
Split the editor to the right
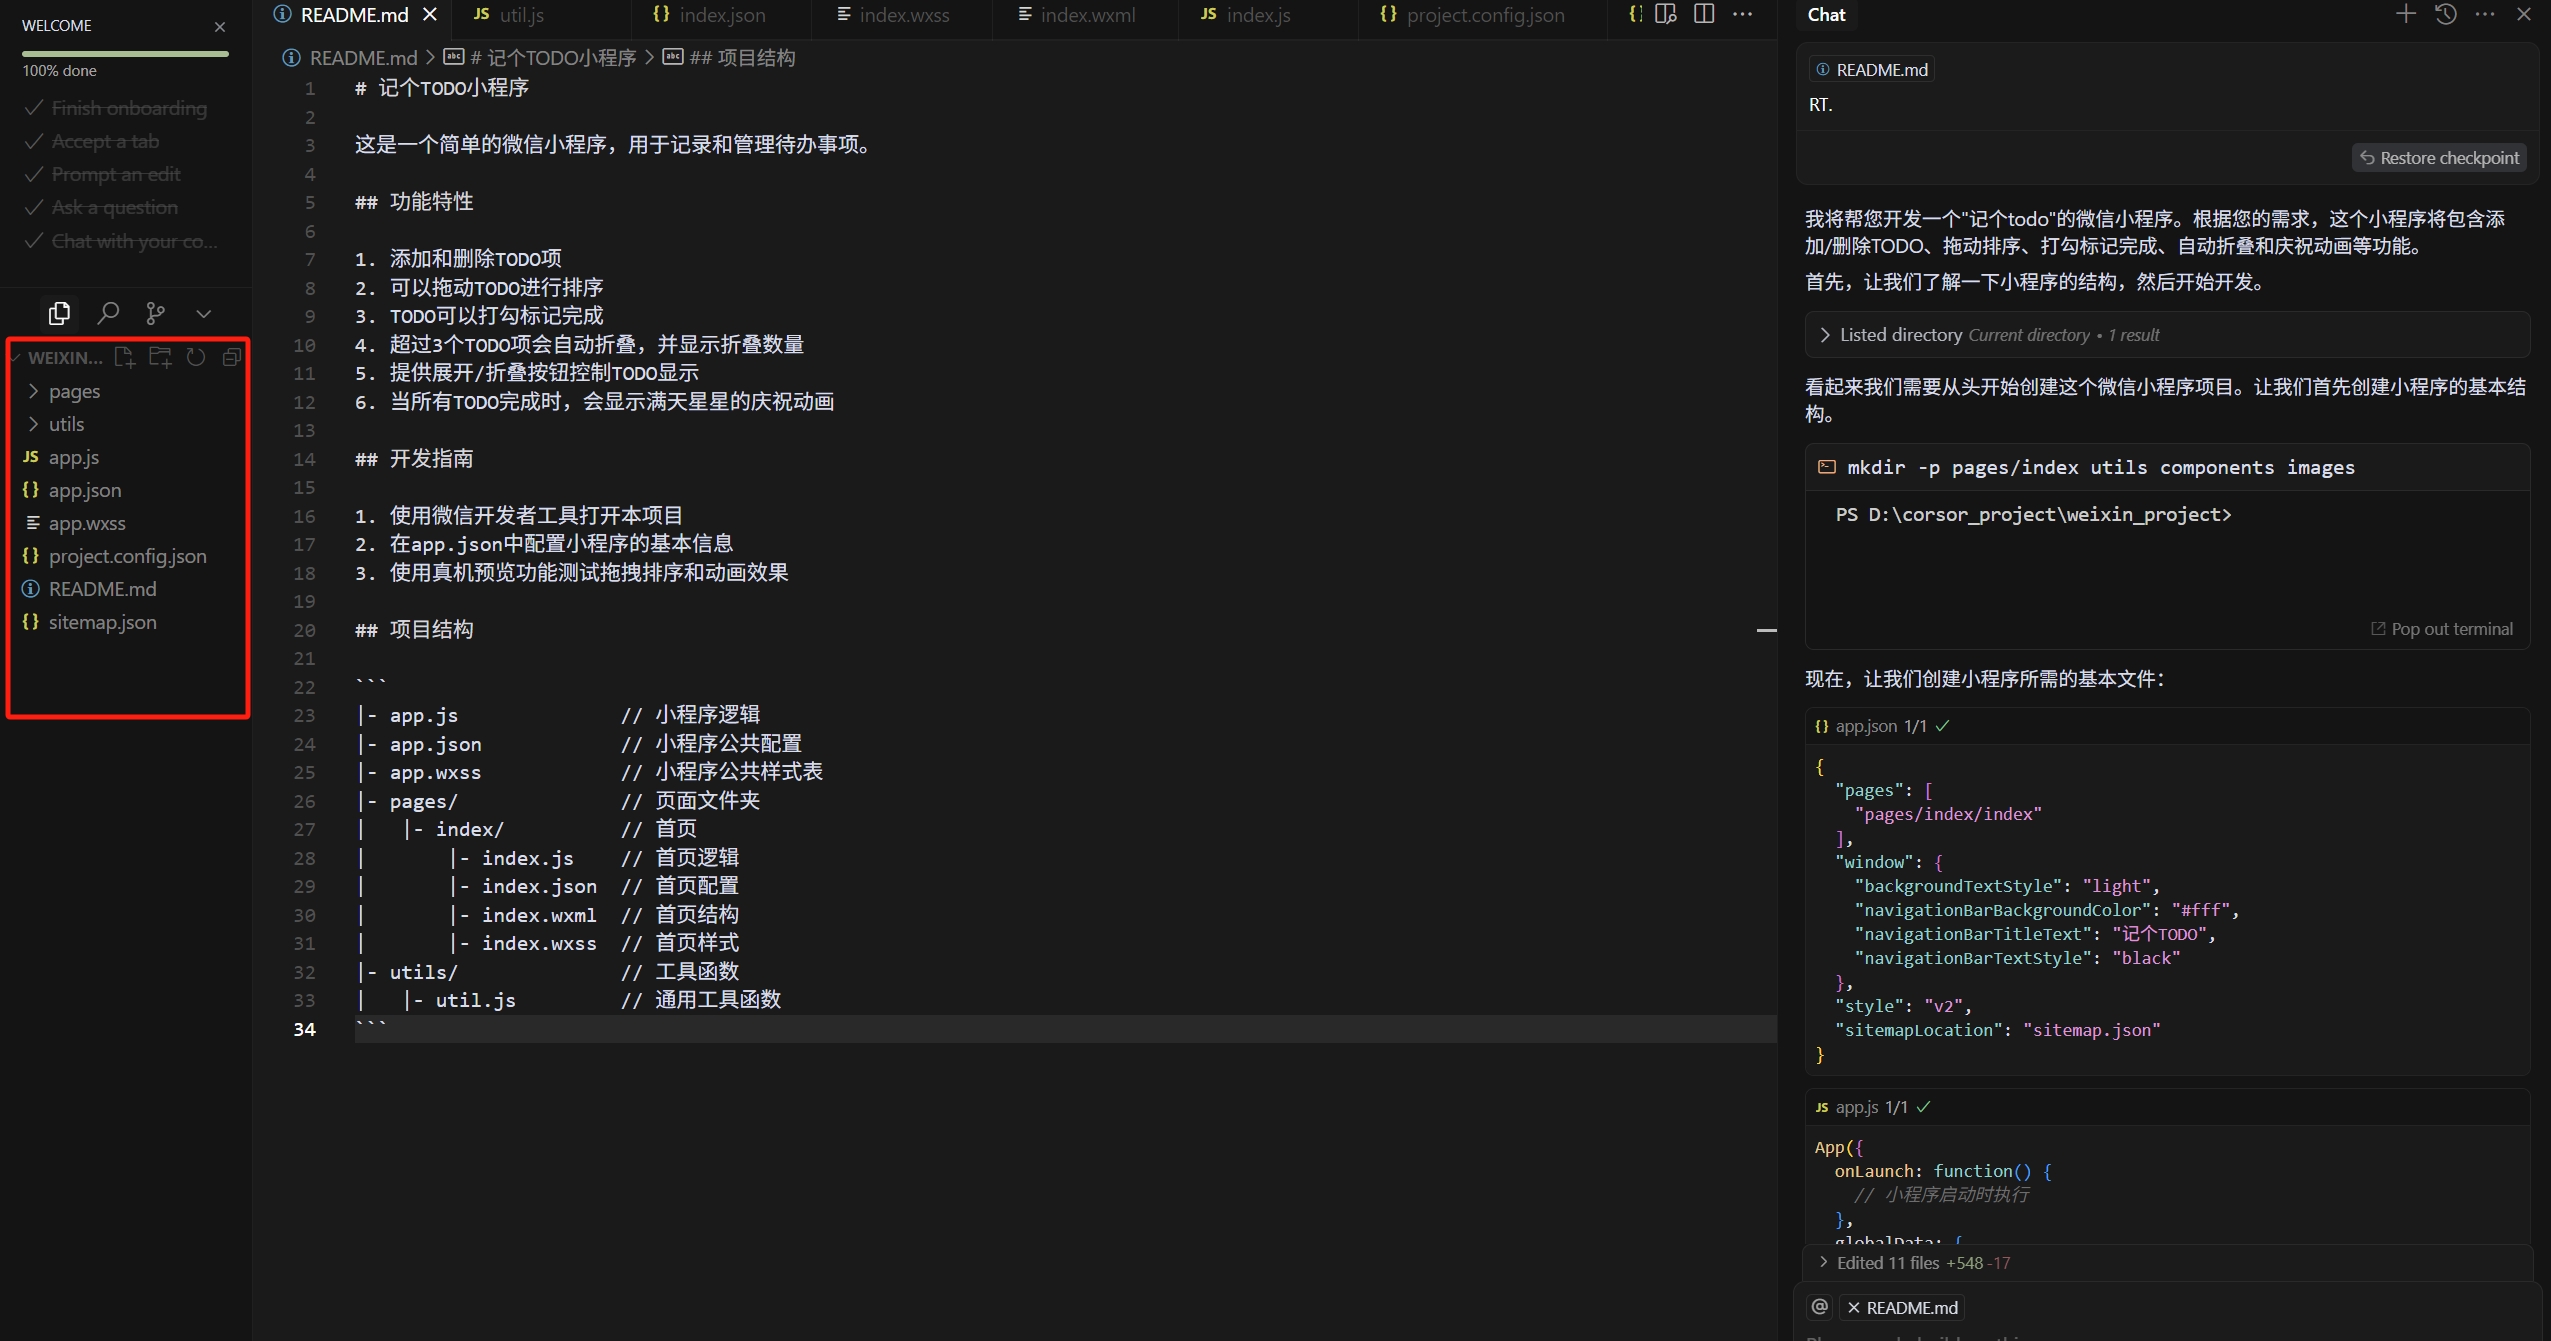1704,14
